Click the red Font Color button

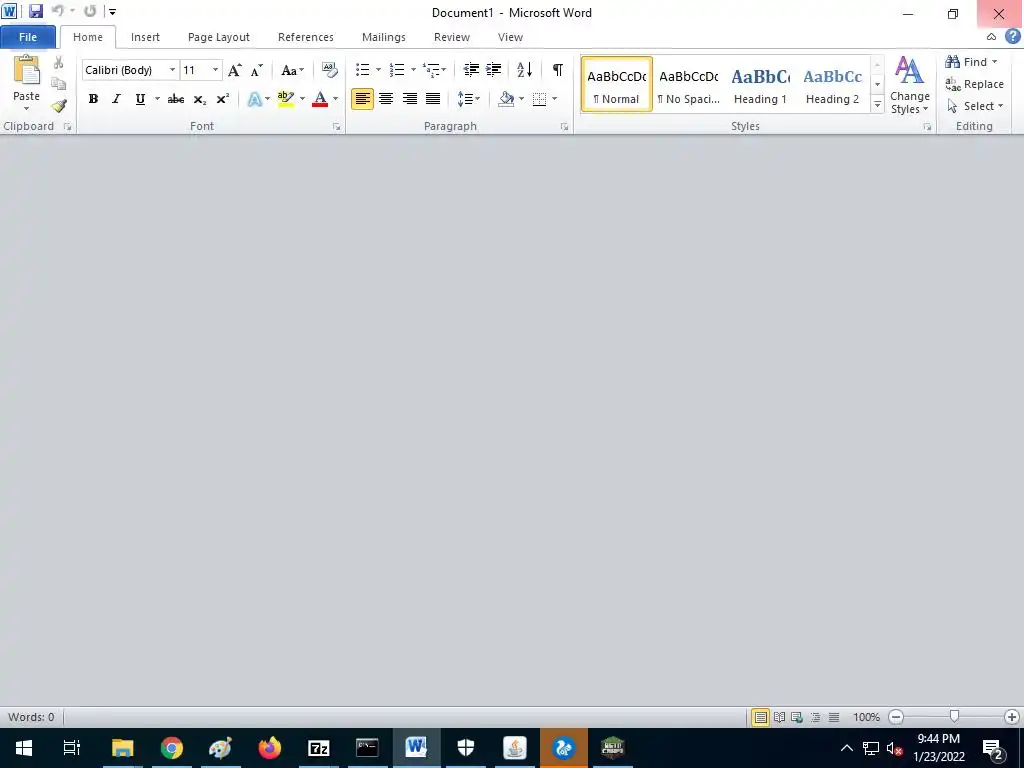[x=320, y=99]
